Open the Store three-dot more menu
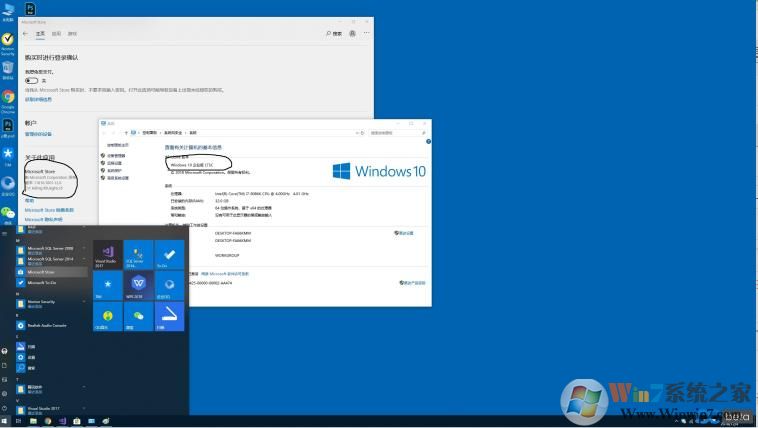The width and height of the screenshot is (758, 428). 364,33
